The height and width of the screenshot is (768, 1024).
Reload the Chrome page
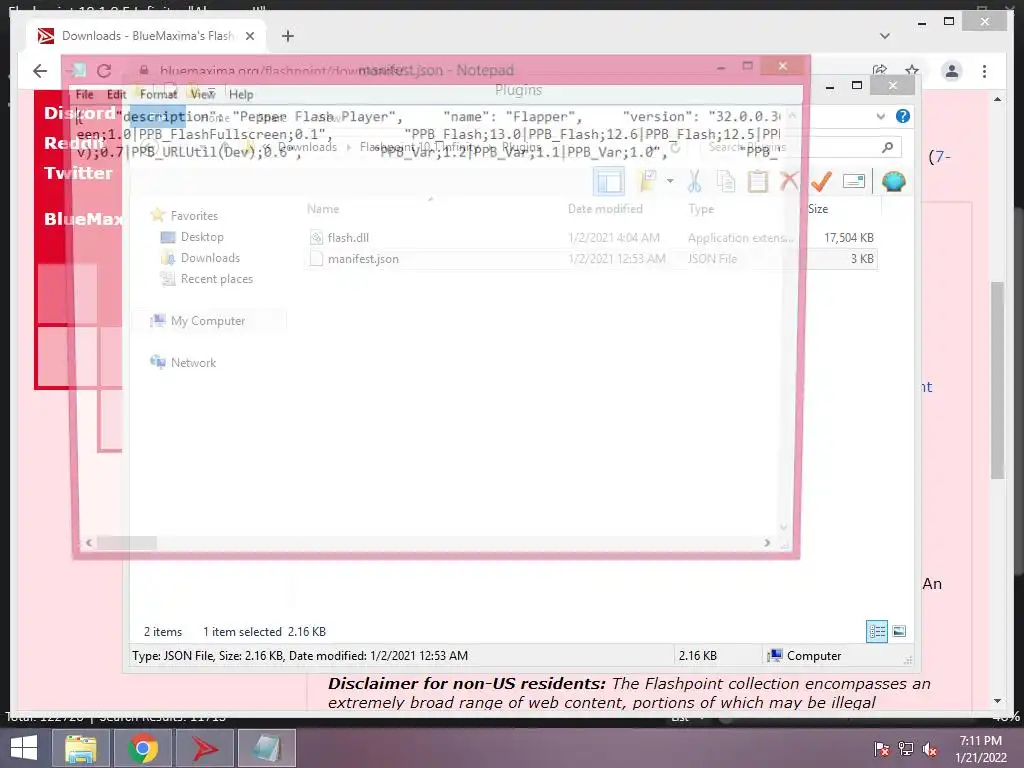(104, 71)
